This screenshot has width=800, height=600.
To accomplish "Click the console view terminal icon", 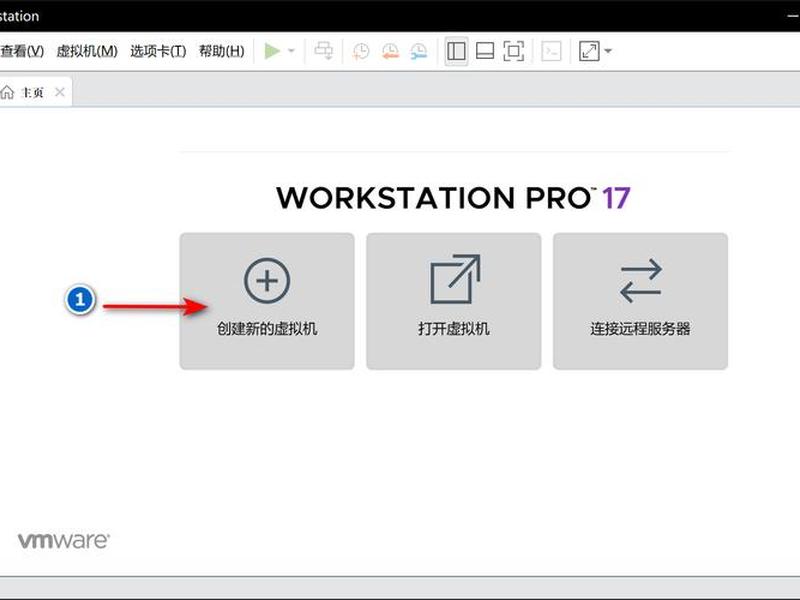I will (551, 51).
